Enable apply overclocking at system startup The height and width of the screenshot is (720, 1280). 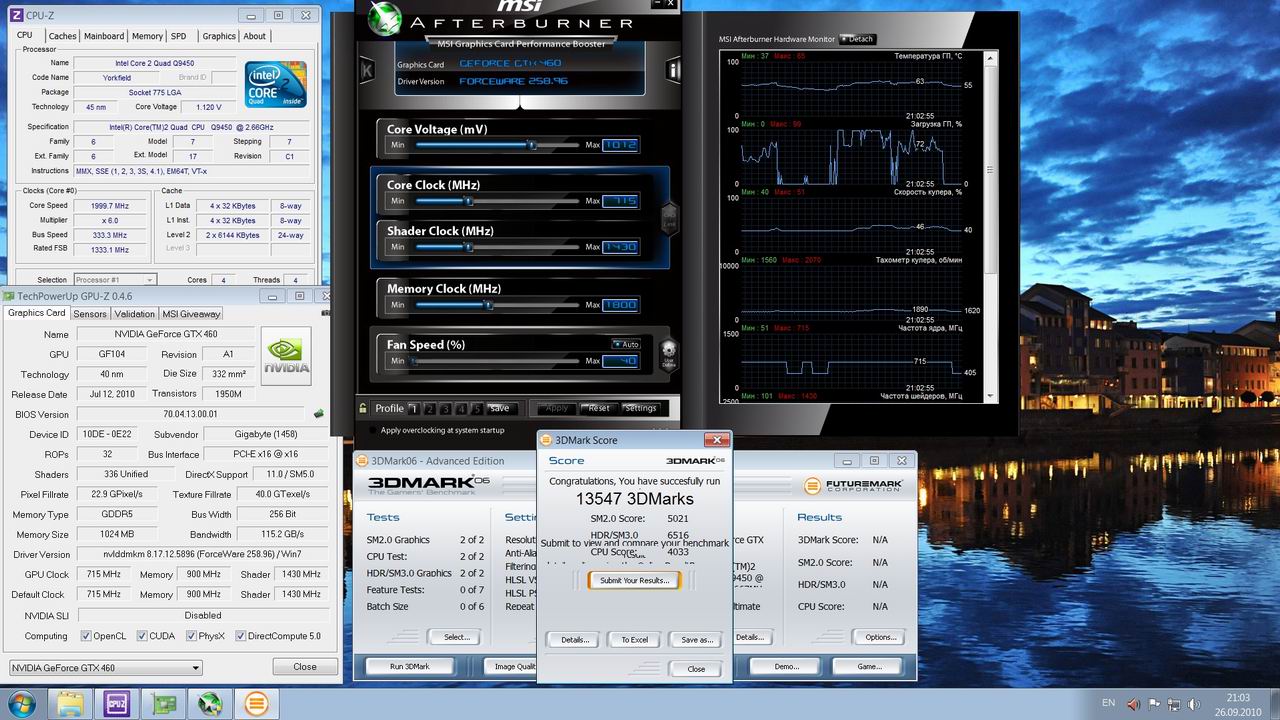[x=373, y=430]
